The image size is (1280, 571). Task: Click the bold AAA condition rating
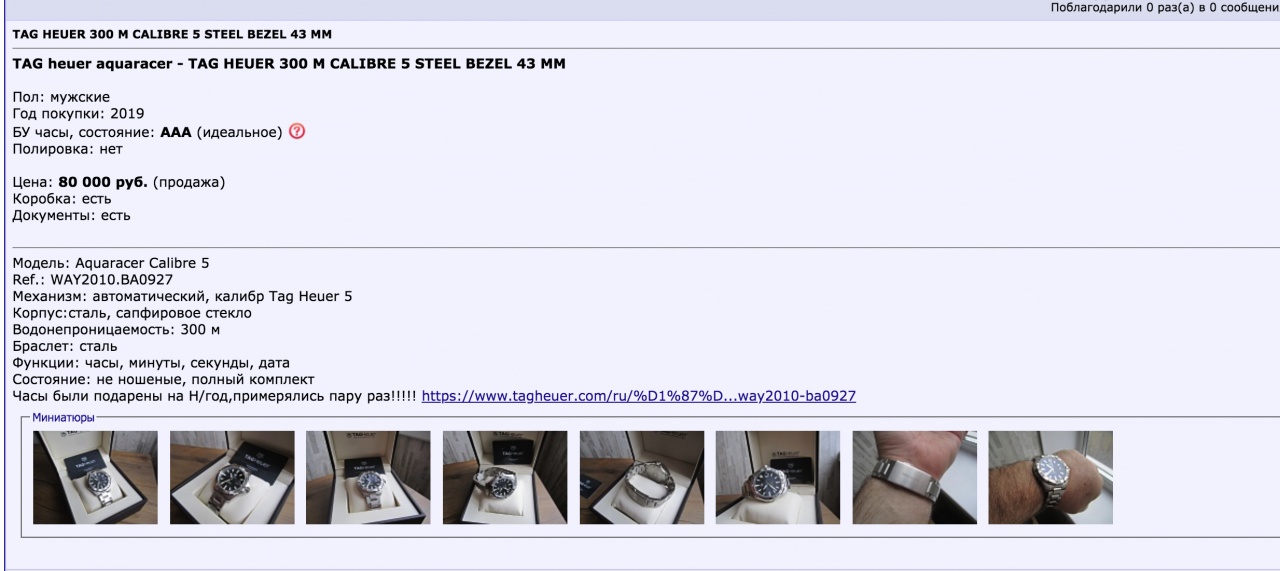(x=176, y=132)
